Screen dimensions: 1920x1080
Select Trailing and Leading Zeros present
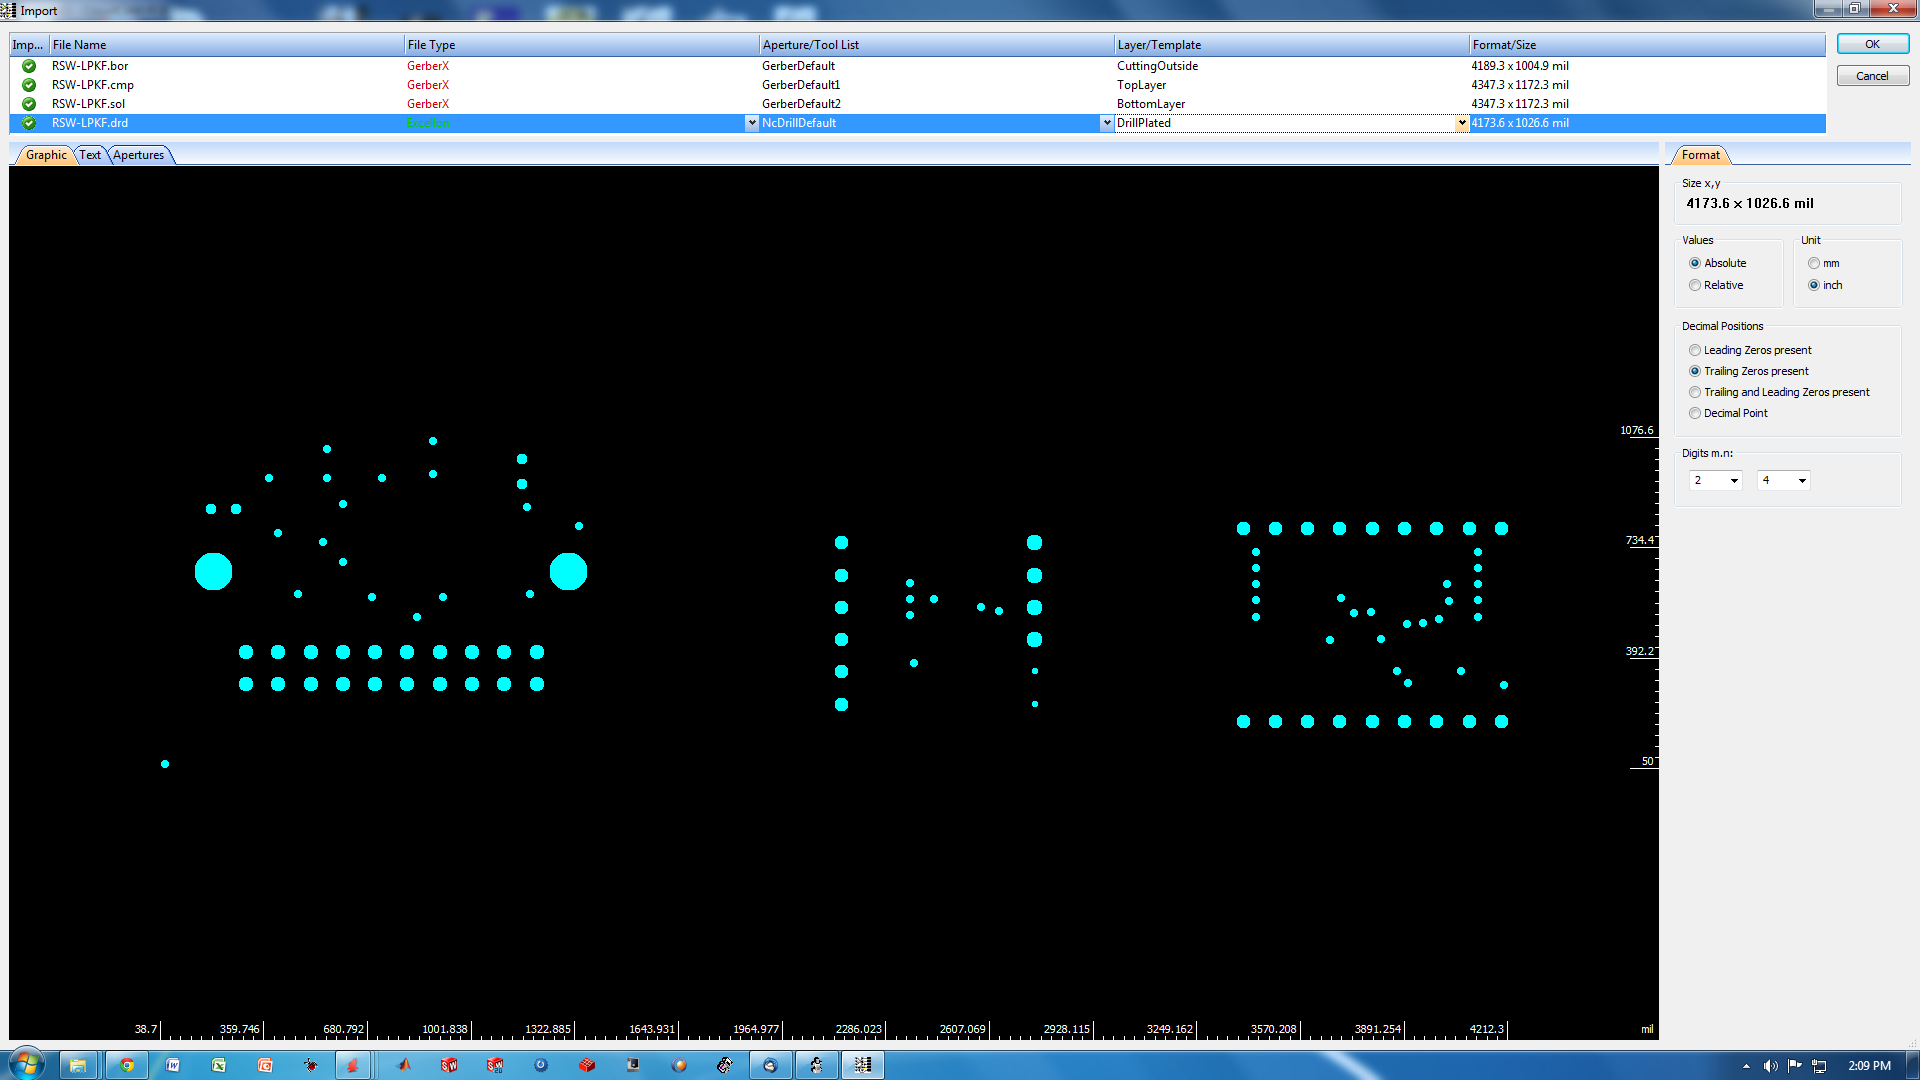click(x=1694, y=392)
